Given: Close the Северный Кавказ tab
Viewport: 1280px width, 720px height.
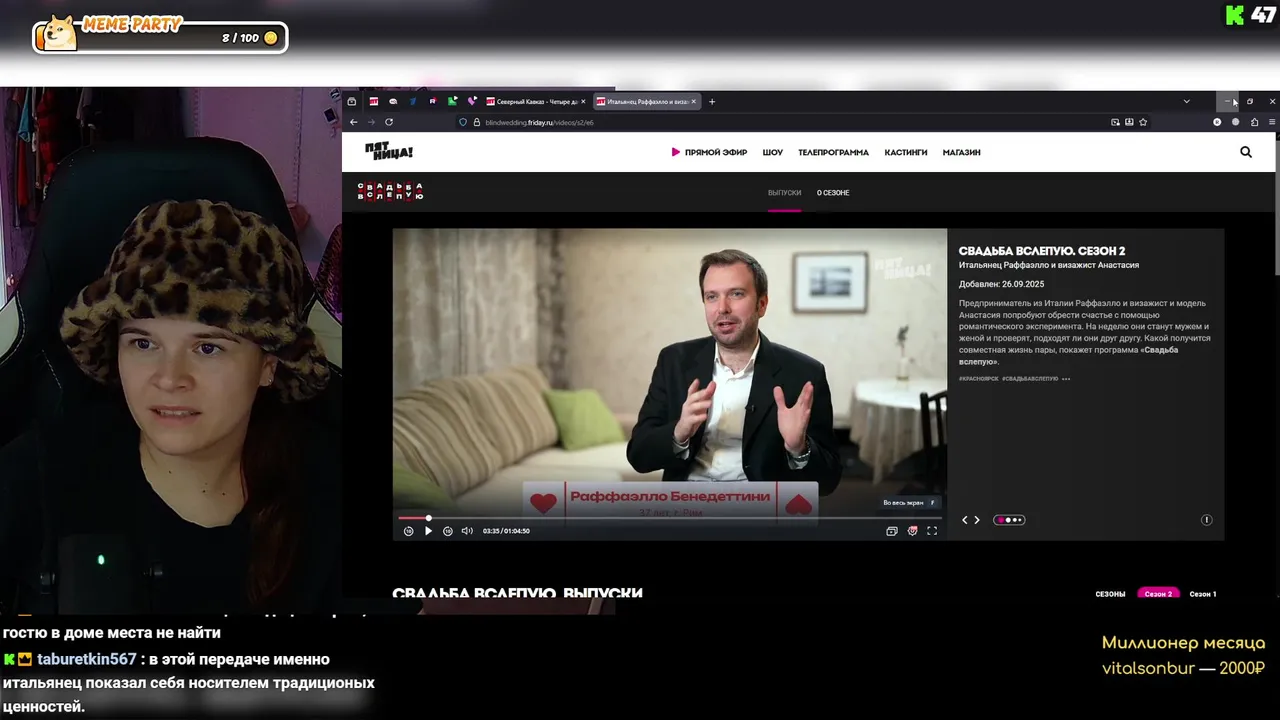Looking at the screenshot, I should [x=584, y=101].
